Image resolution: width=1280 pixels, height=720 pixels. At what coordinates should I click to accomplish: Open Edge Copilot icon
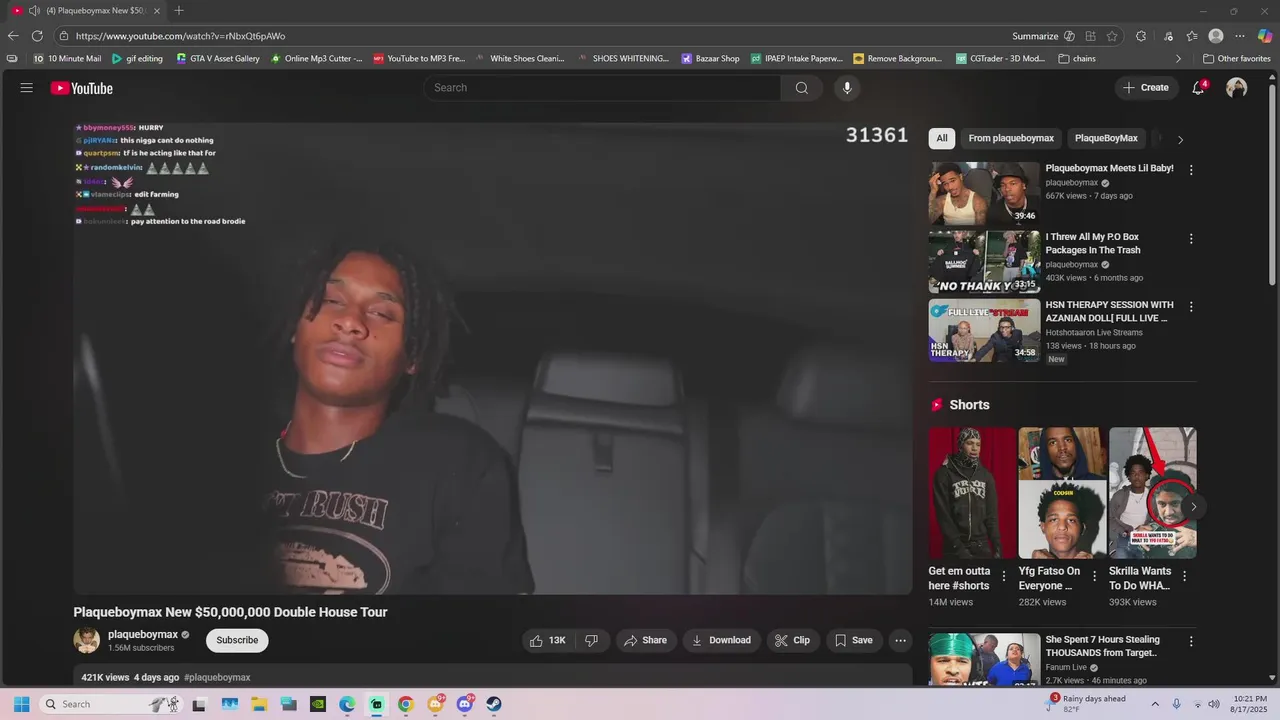(1265, 36)
